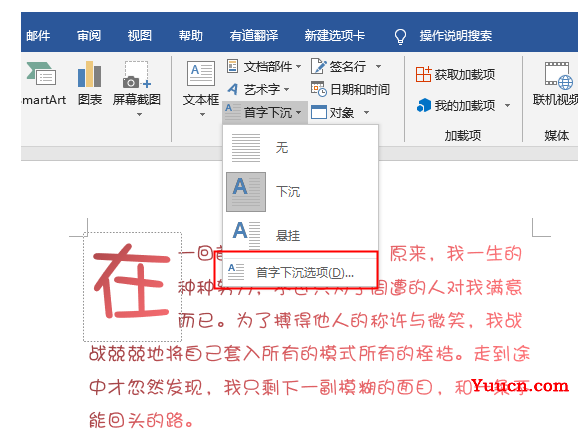Screen dimensions: 581x440
Task: Click the 联机视频 online video icon
Action: [558, 76]
